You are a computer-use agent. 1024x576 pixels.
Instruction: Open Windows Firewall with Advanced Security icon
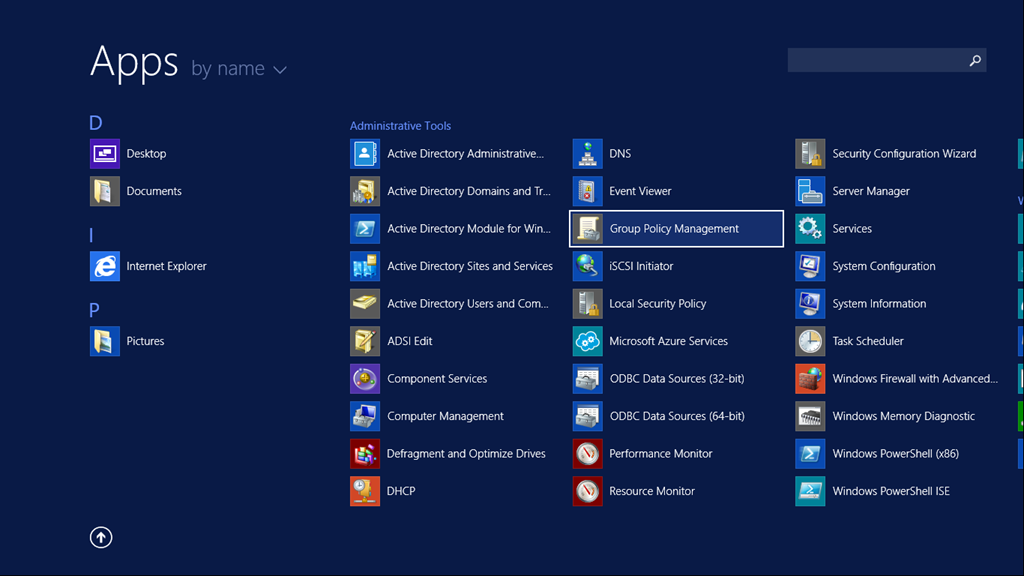click(x=810, y=379)
